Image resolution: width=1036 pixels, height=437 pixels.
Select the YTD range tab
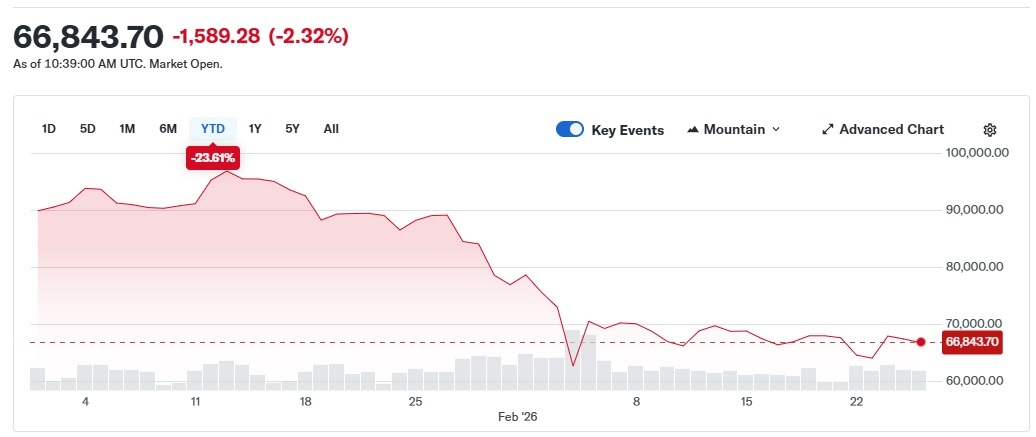point(213,128)
